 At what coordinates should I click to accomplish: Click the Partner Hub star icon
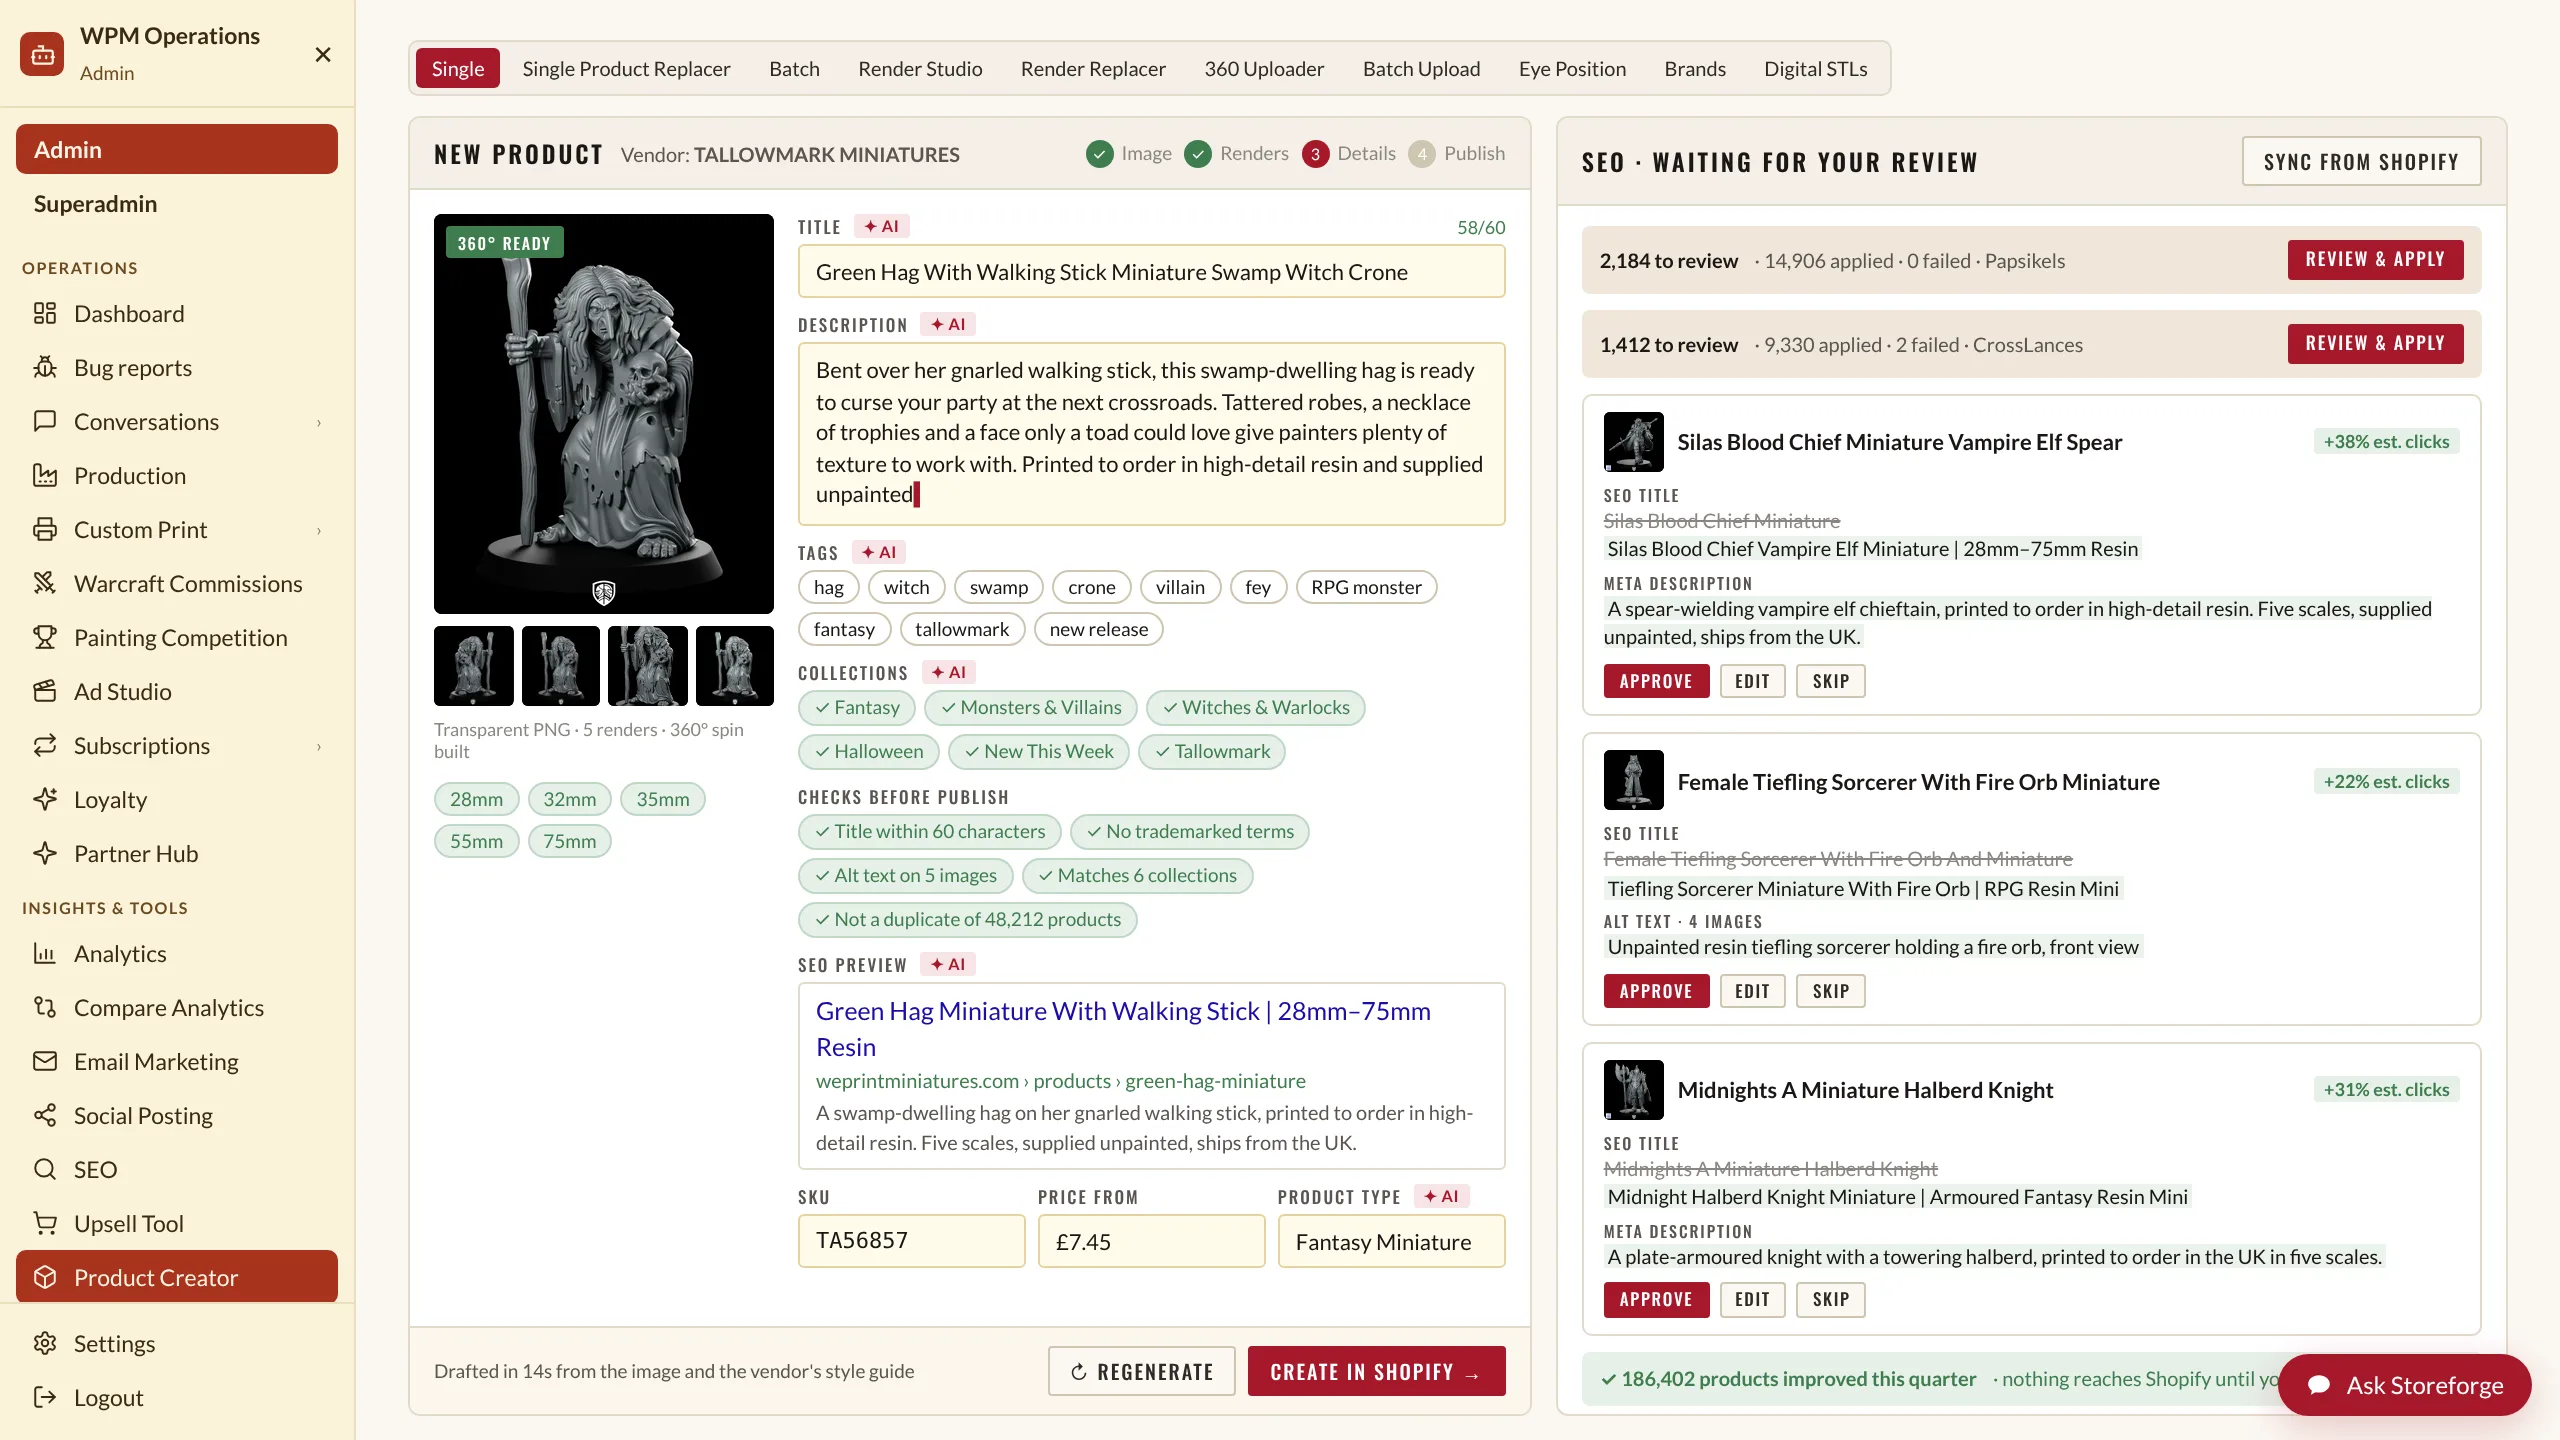[45, 854]
